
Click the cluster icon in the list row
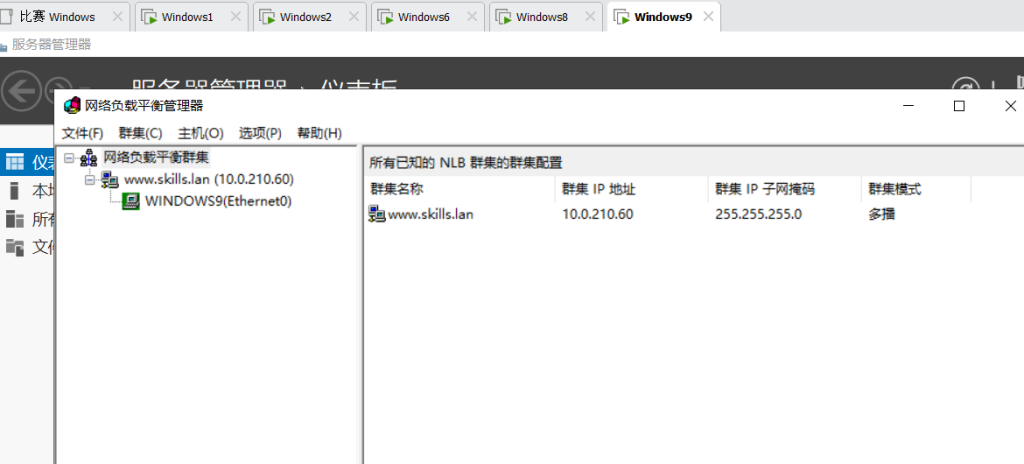coord(377,214)
